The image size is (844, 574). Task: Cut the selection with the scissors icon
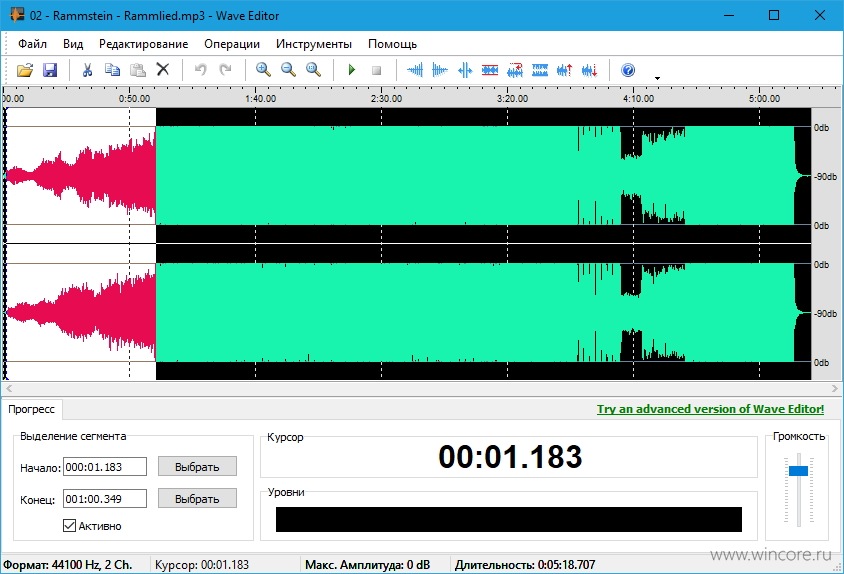pos(87,70)
